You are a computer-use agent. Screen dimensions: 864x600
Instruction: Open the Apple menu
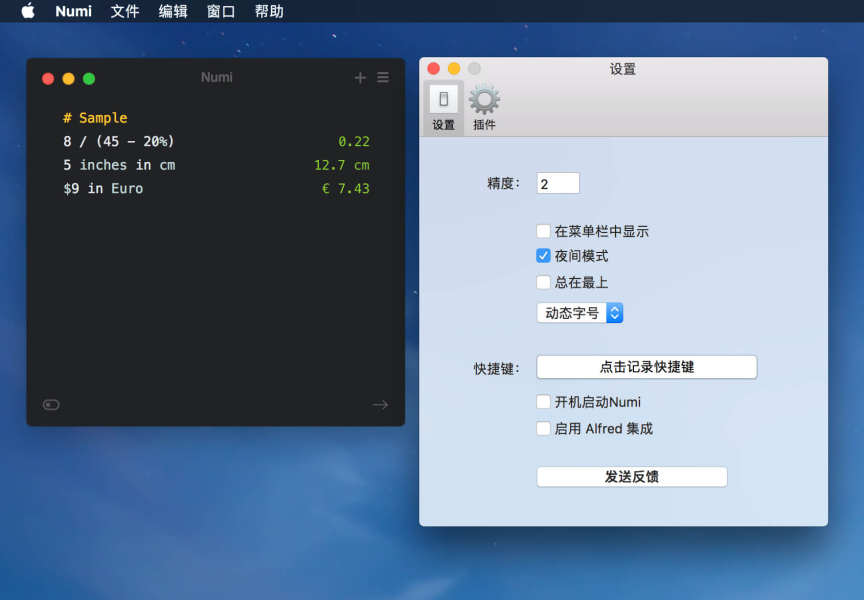coord(28,11)
